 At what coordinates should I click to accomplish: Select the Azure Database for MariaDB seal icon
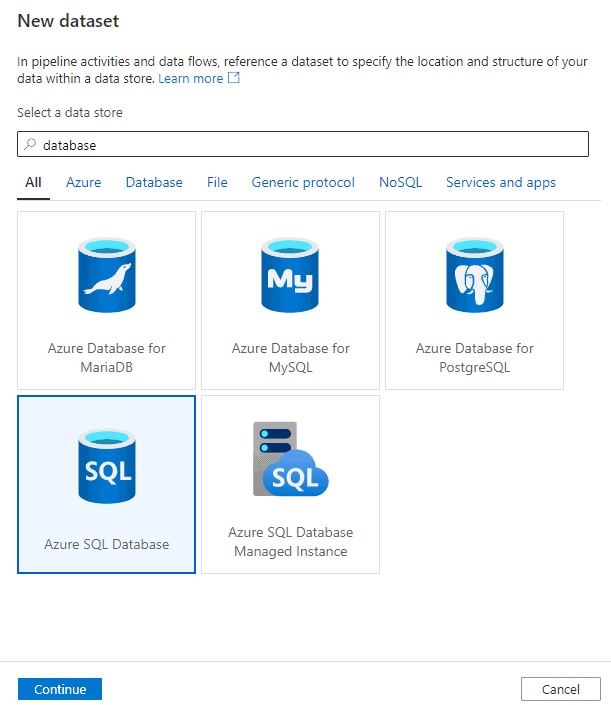pos(107,275)
